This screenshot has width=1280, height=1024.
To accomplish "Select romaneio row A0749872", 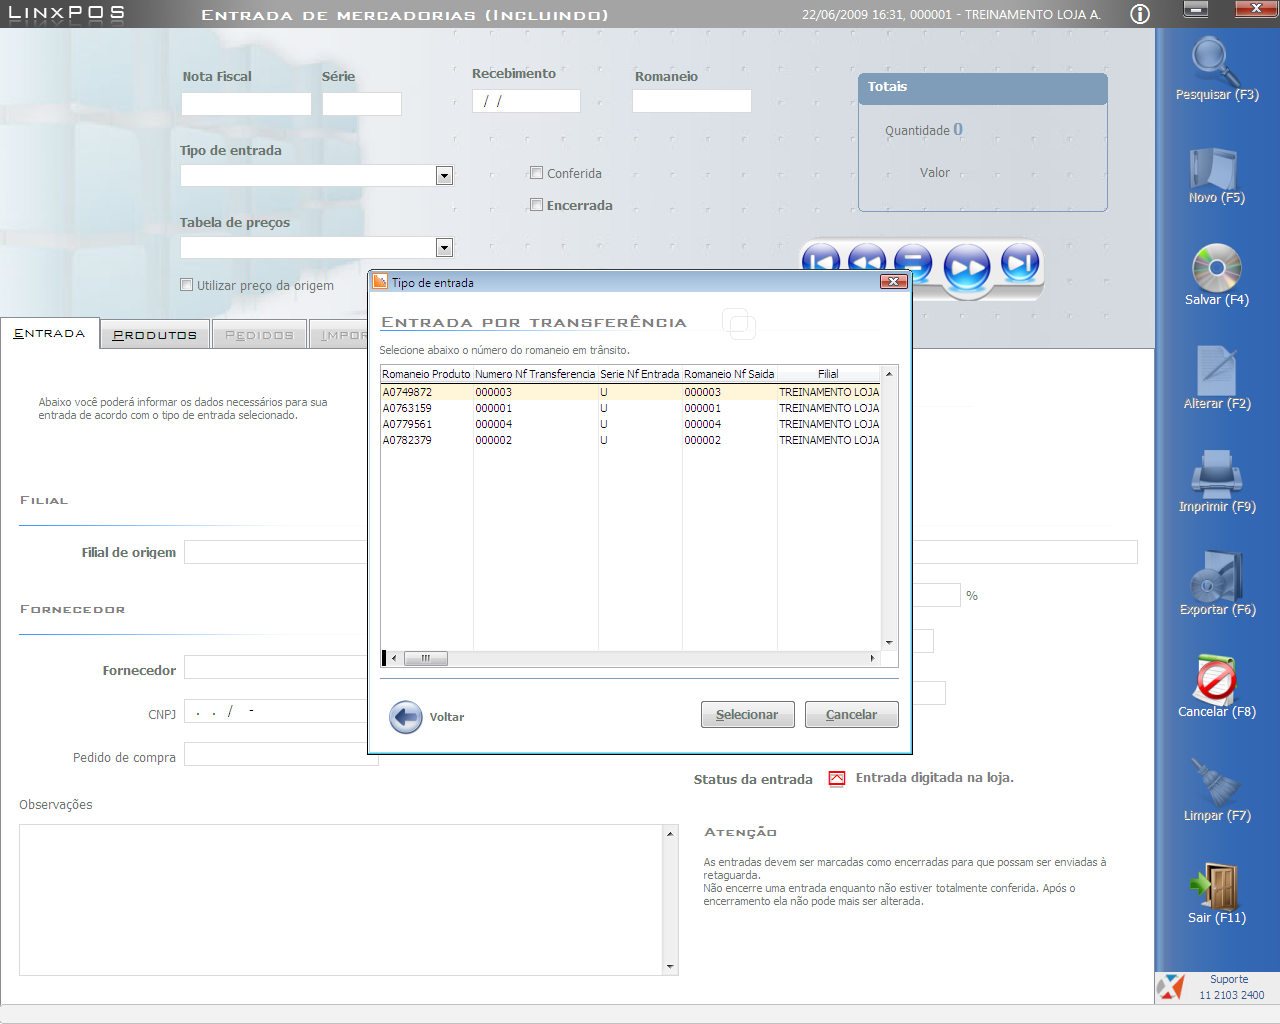I will click(x=630, y=392).
